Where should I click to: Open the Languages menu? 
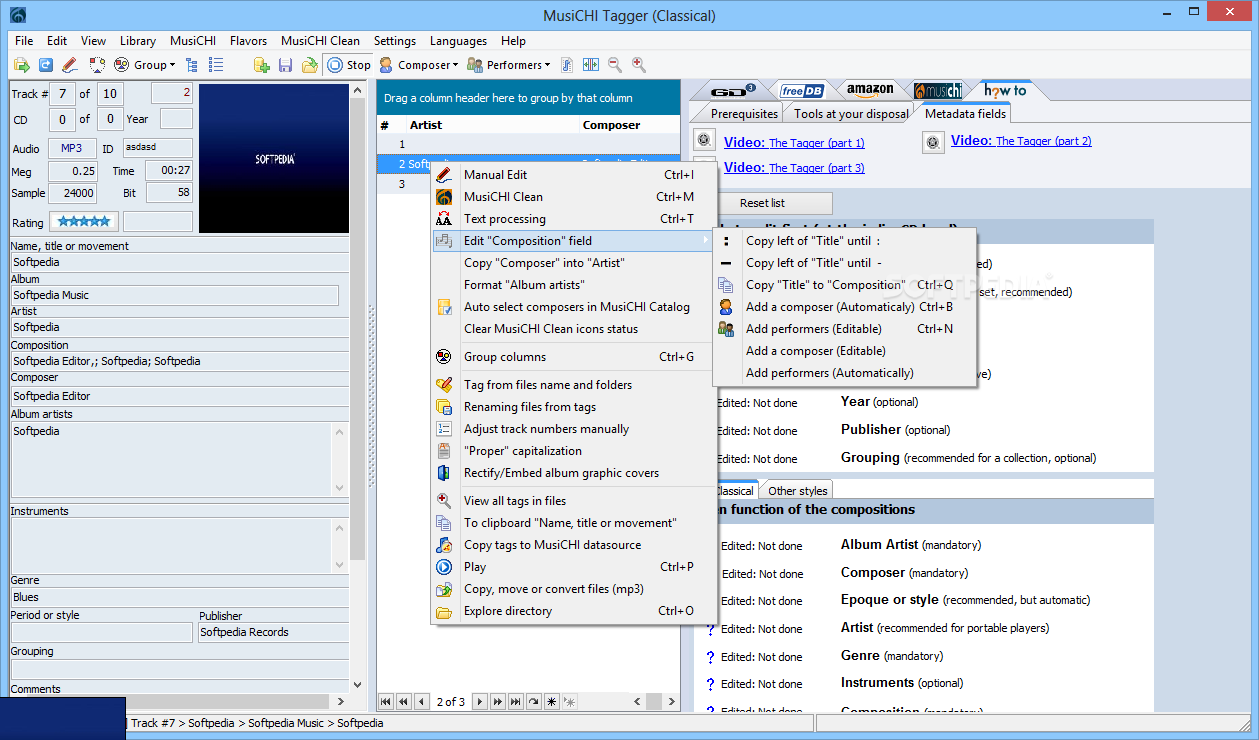click(458, 41)
